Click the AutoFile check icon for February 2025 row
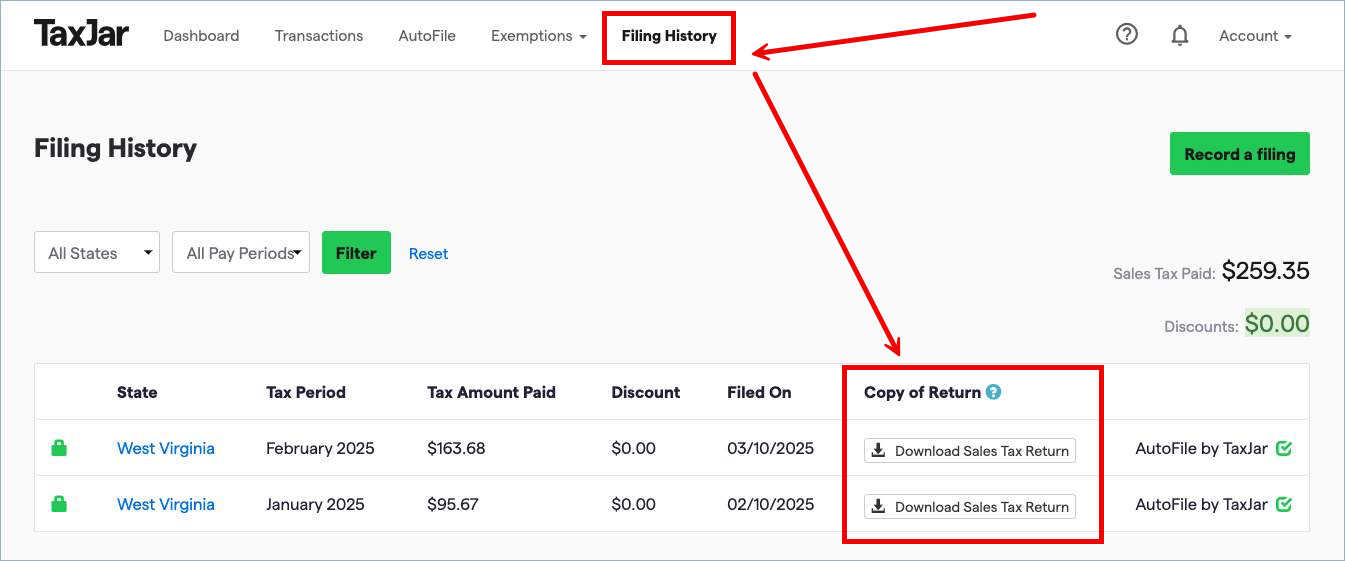The width and height of the screenshot is (1345, 561). [1284, 448]
